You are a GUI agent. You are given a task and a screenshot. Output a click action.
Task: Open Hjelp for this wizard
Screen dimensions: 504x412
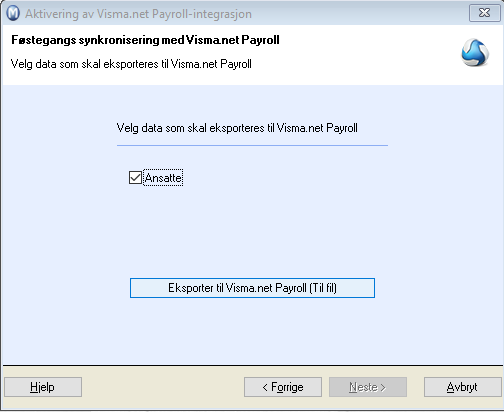point(43,387)
